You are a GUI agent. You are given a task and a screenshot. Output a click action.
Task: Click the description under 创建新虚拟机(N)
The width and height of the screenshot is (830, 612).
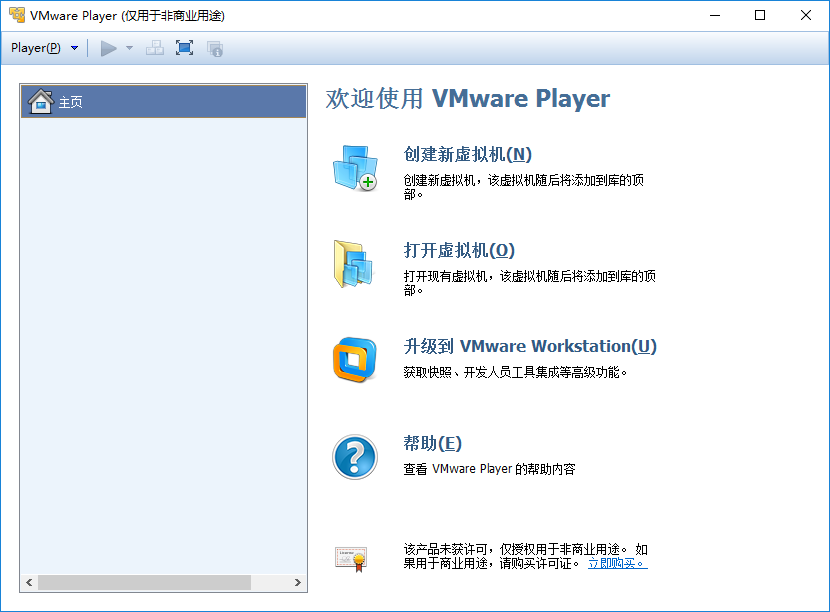point(524,187)
